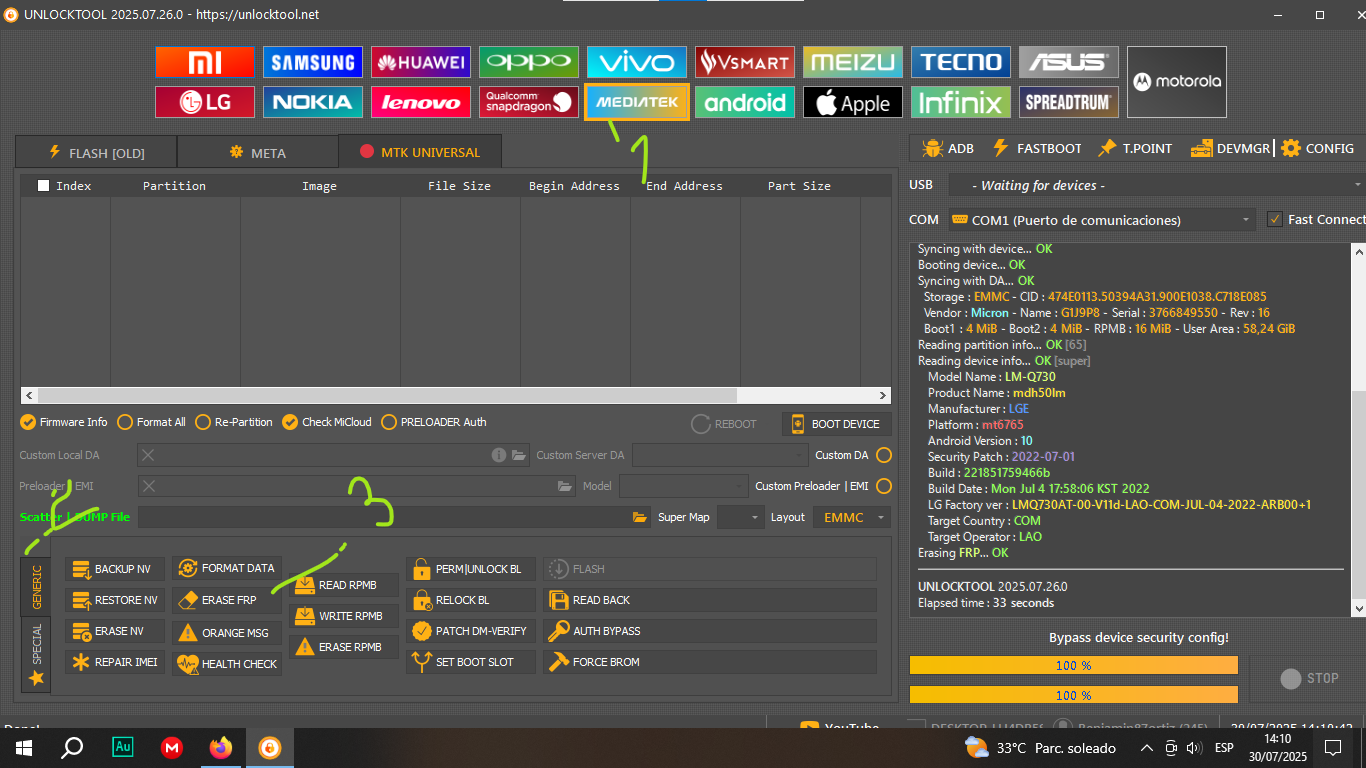This screenshot has width=1366, height=768.
Task: Toggle the Index select-all checkbox
Action: [43, 185]
